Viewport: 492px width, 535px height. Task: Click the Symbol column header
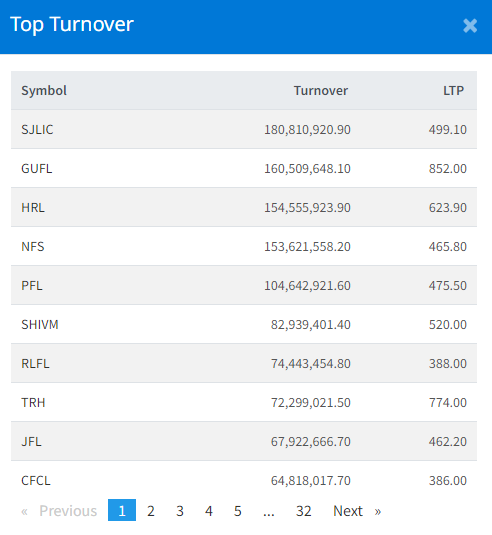pyautogui.click(x=44, y=91)
